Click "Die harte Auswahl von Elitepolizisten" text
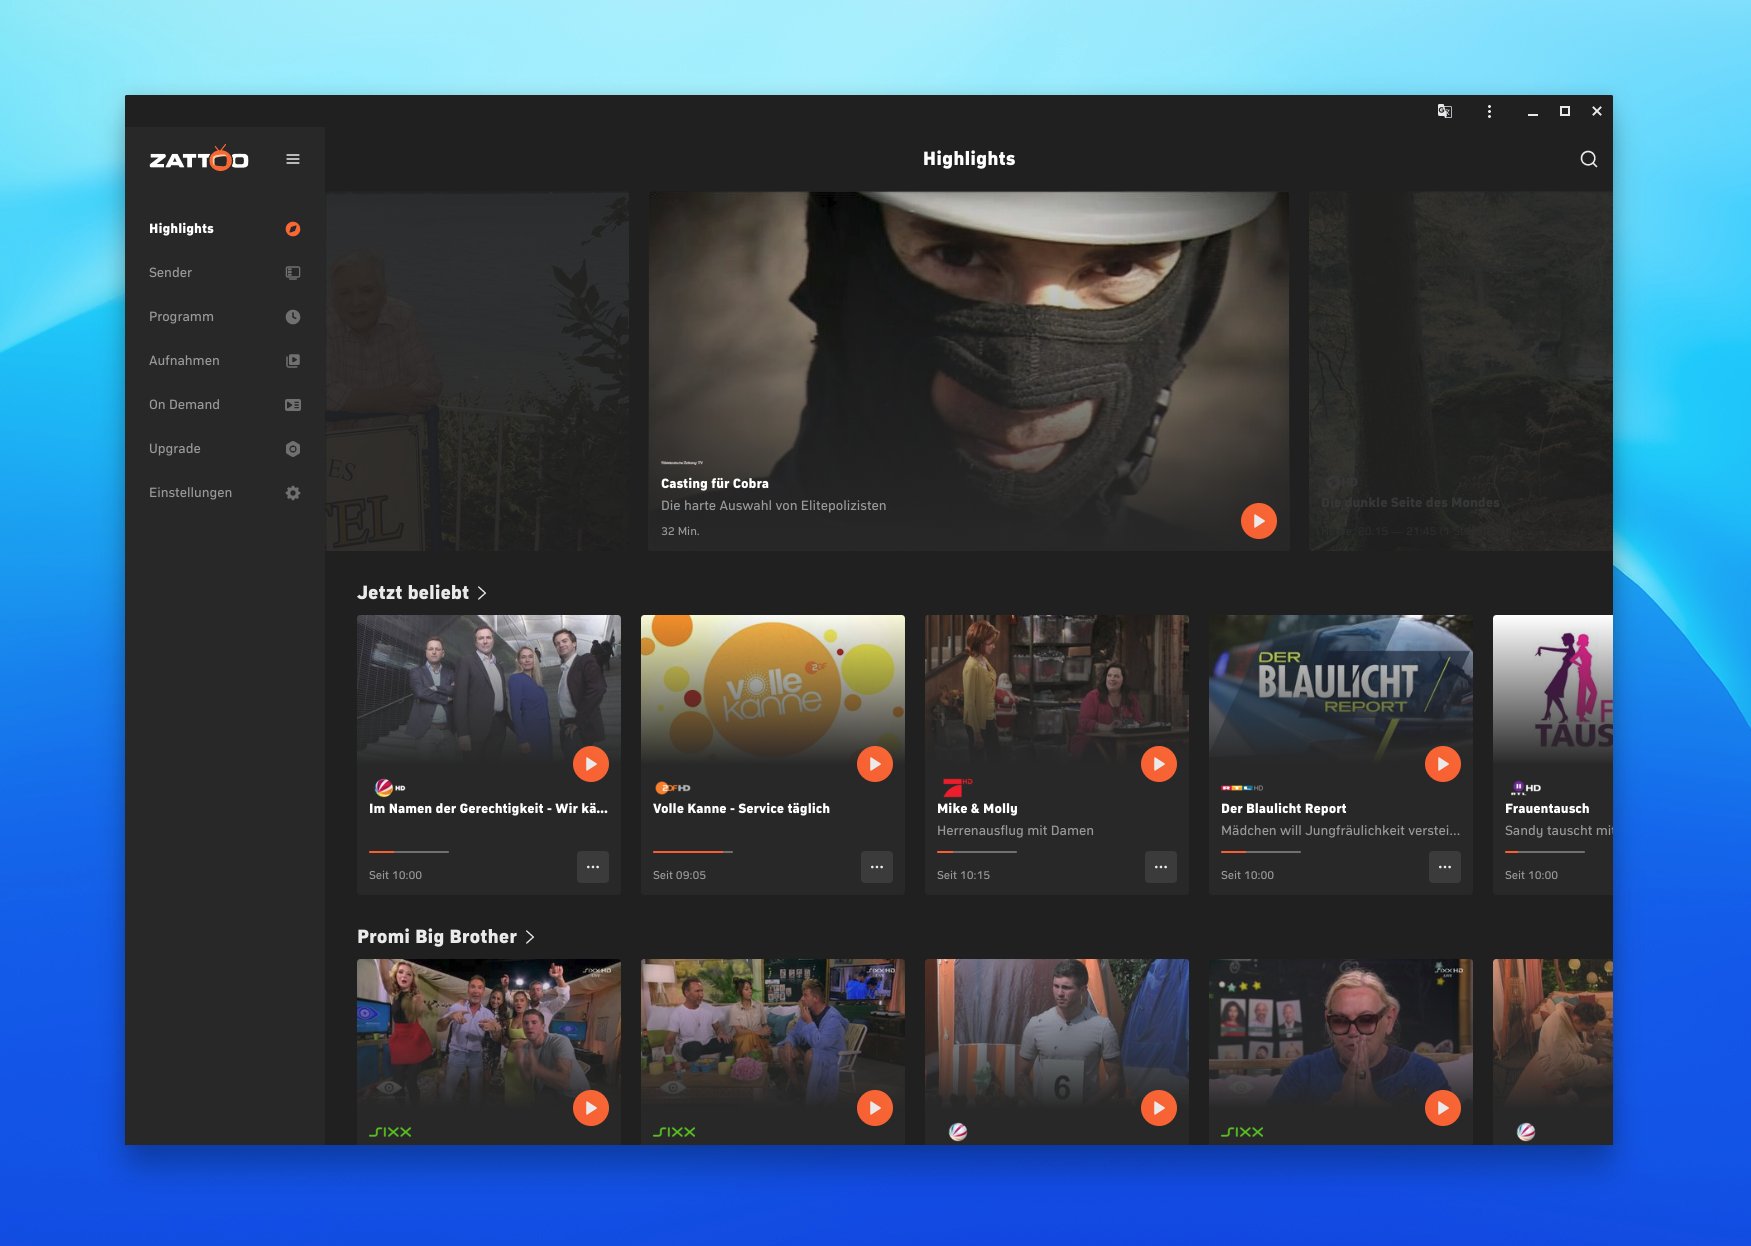 773,506
